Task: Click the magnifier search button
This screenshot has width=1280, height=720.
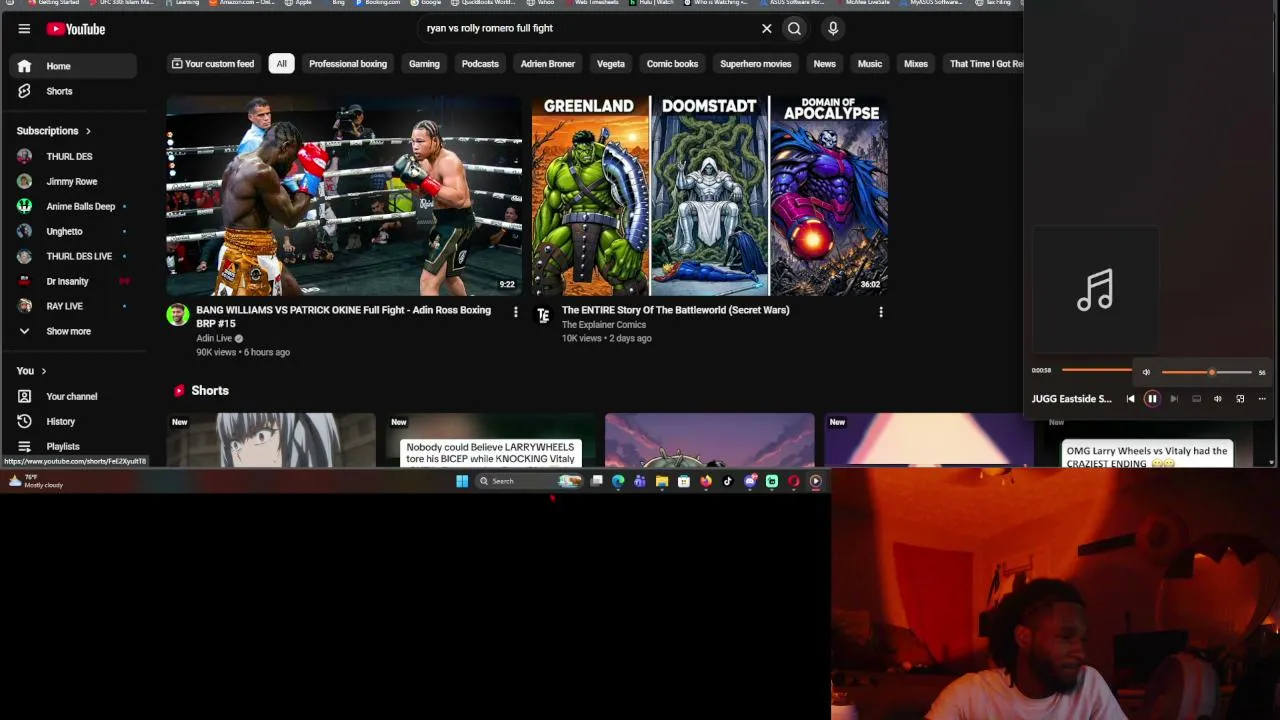Action: 794,28
